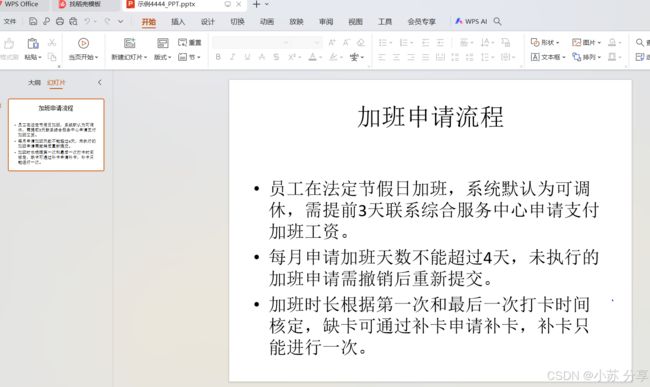Open the font size combo box
The height and width of the screenshot is (387, 650).
point(306,42)
